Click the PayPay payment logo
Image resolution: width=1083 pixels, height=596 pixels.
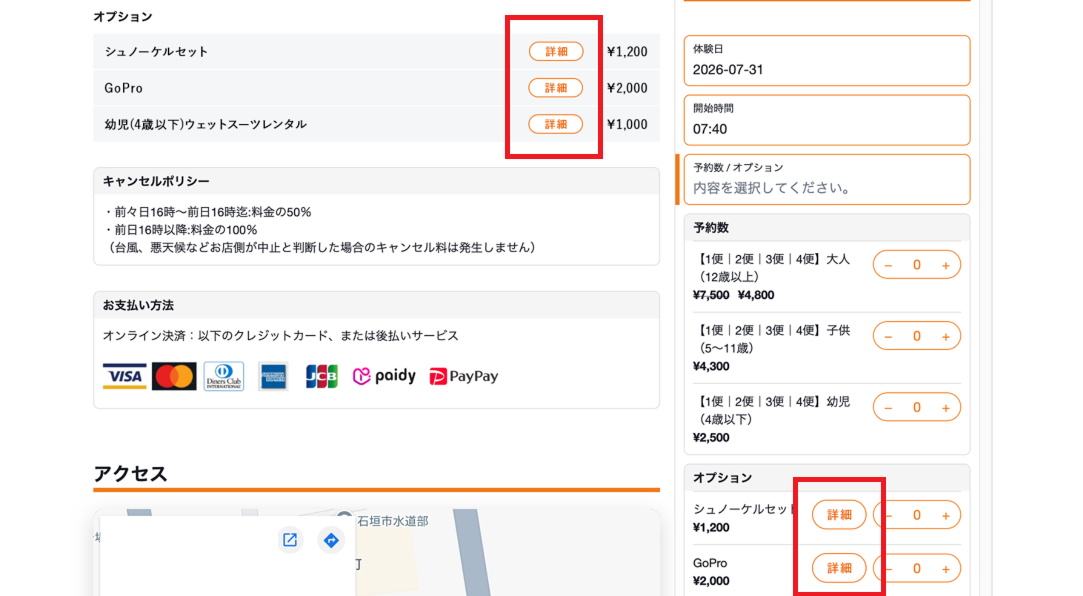coord(463,376)
